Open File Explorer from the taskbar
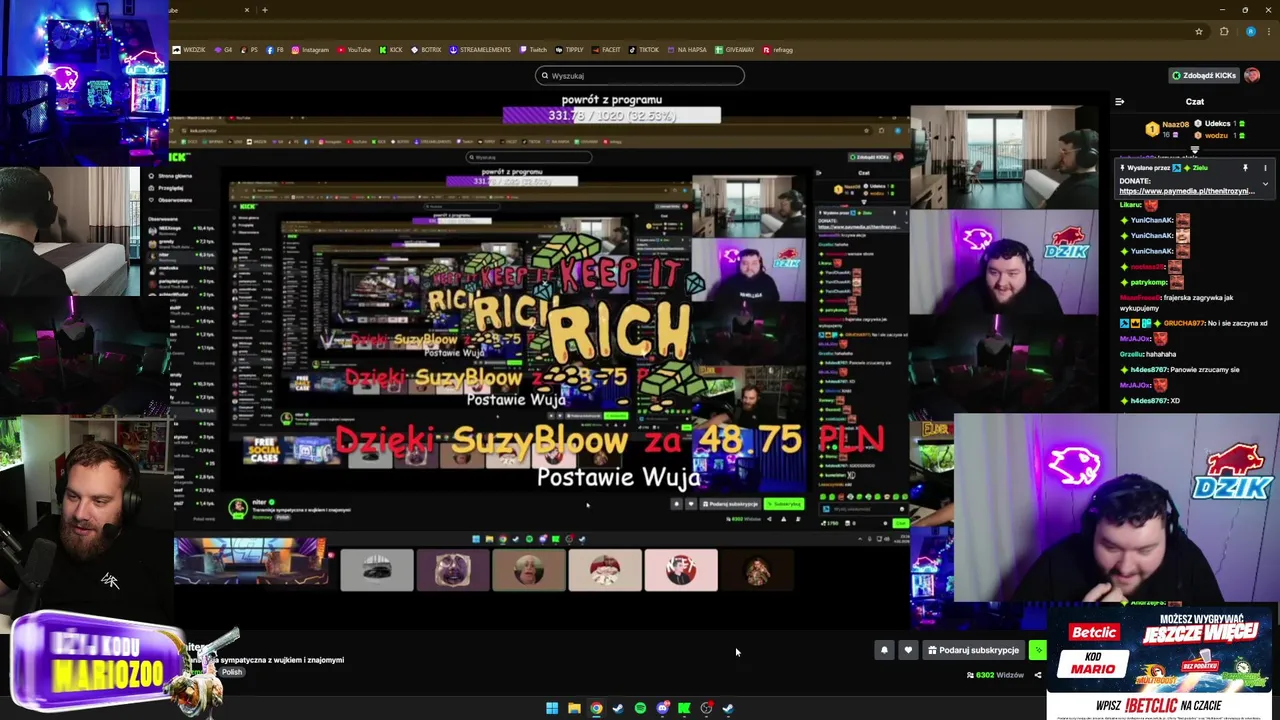 coord(574,708)
